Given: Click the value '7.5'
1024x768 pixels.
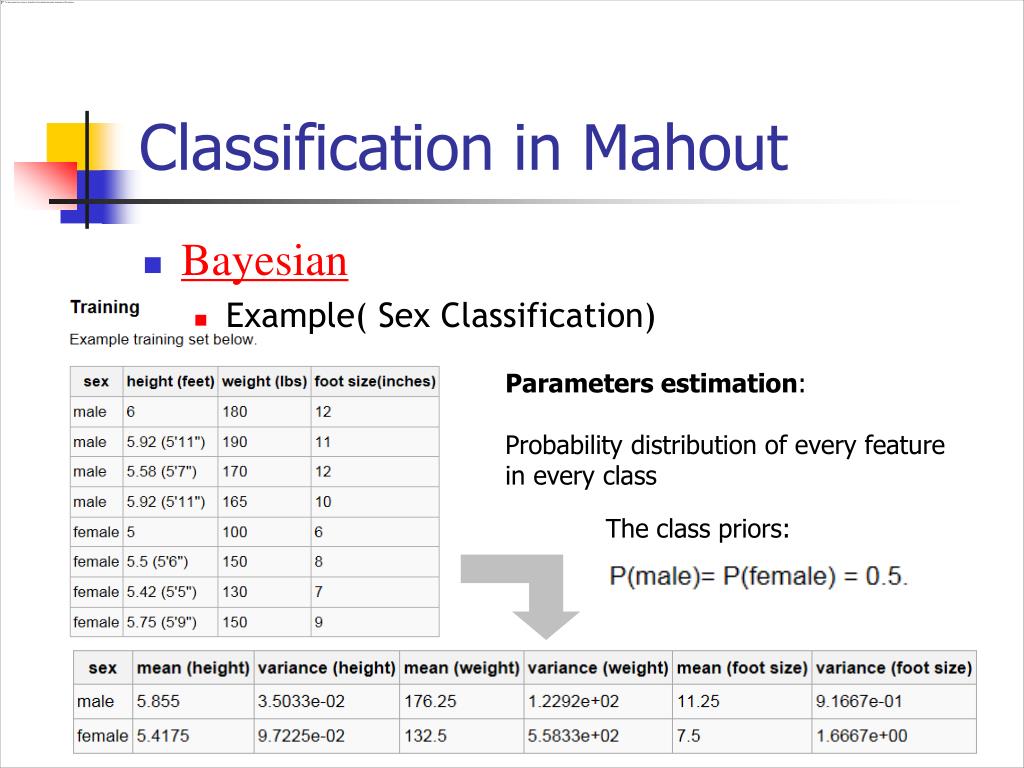Looking at the screenshot, I should point(742,736).
